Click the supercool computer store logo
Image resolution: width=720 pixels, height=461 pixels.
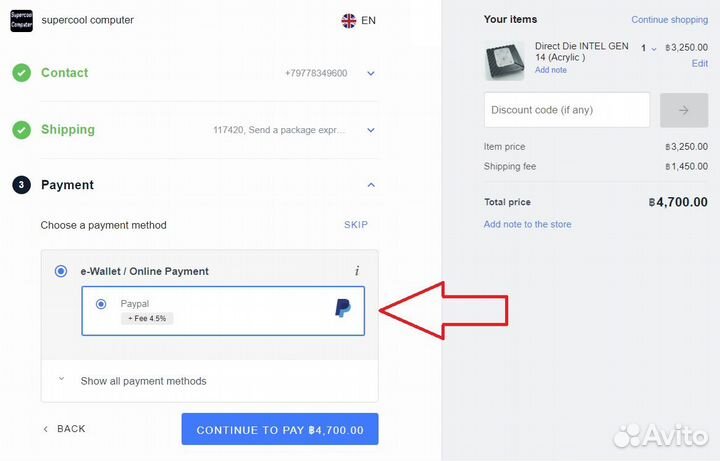[x=21, y=20]
